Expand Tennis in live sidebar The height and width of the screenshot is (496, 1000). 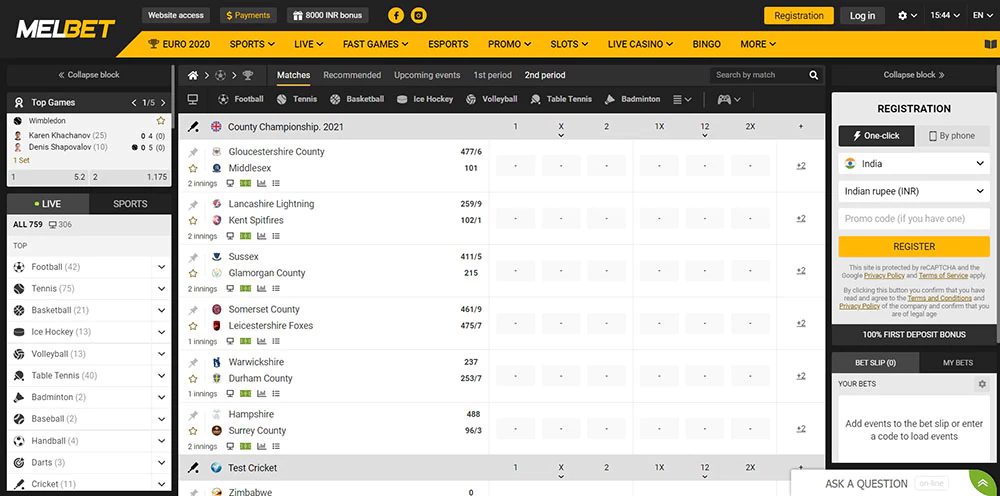161,289
